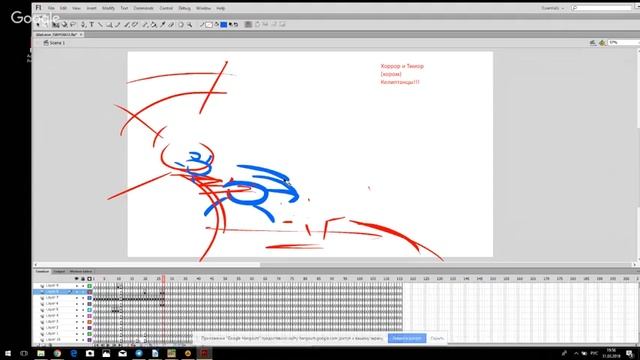Open the Commands menu
640x360 pixels.
pyautogui.click(x=144, y=8)
